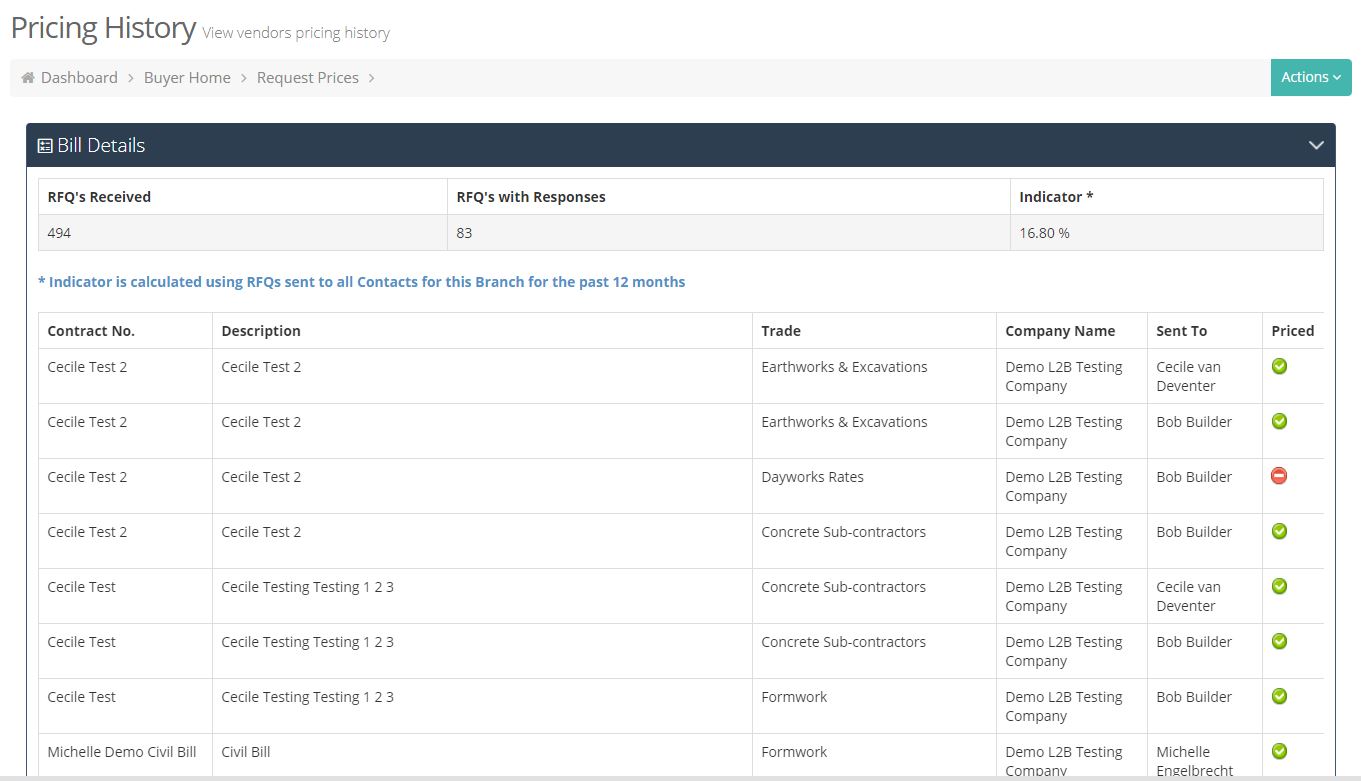Click the Trade column header

[x=874, y=331]
